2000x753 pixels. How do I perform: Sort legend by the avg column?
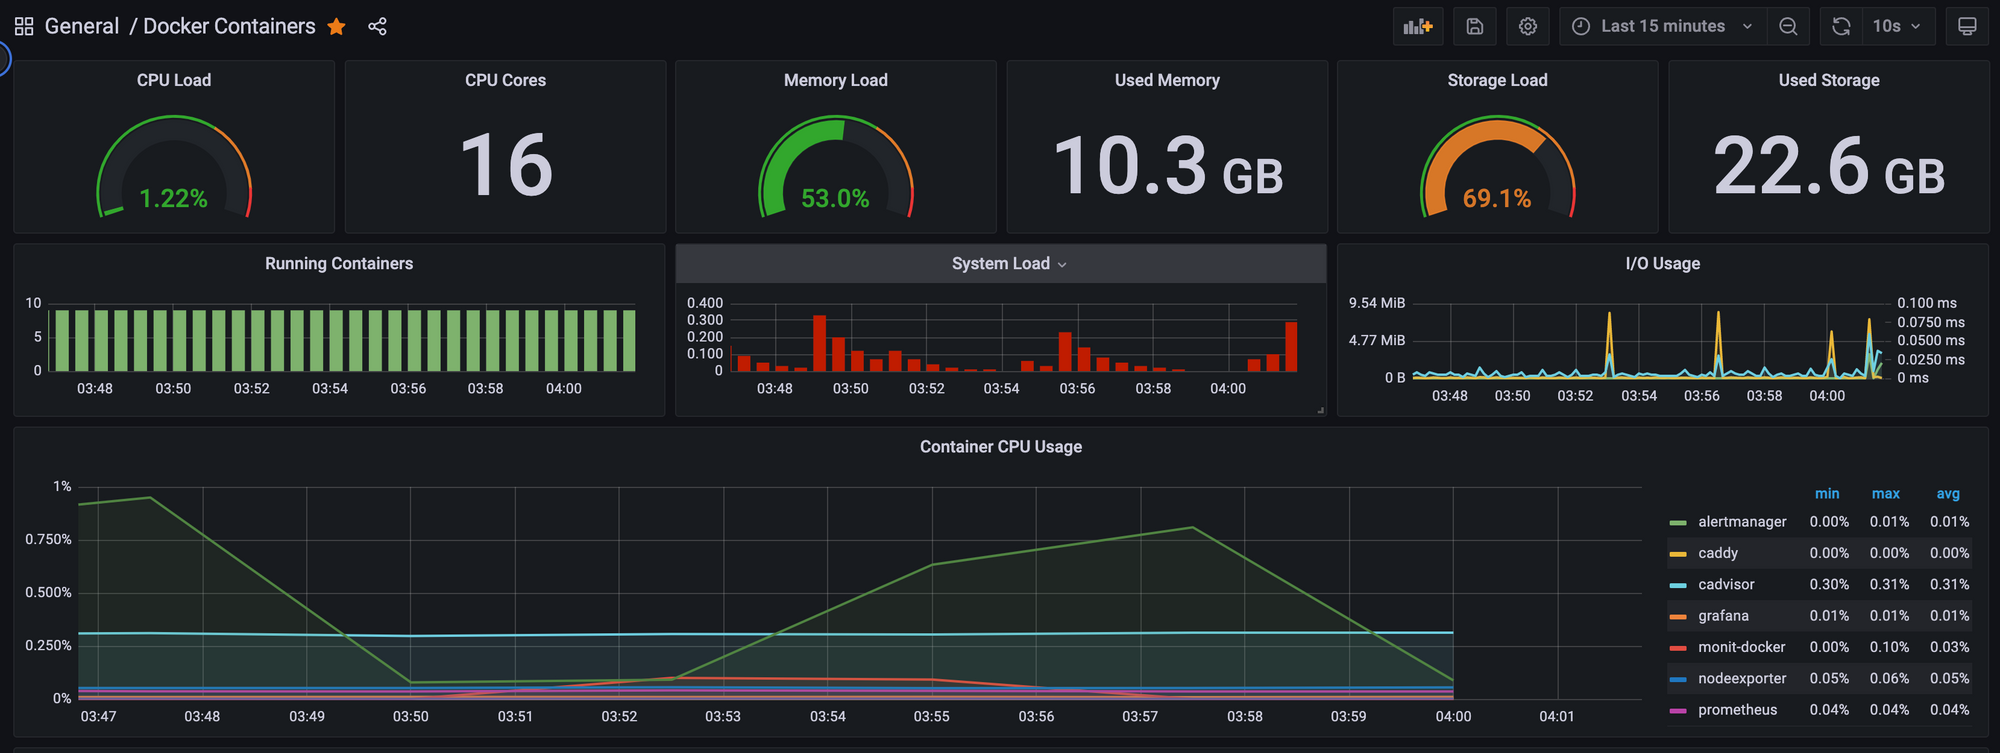tap(1948, 494)
